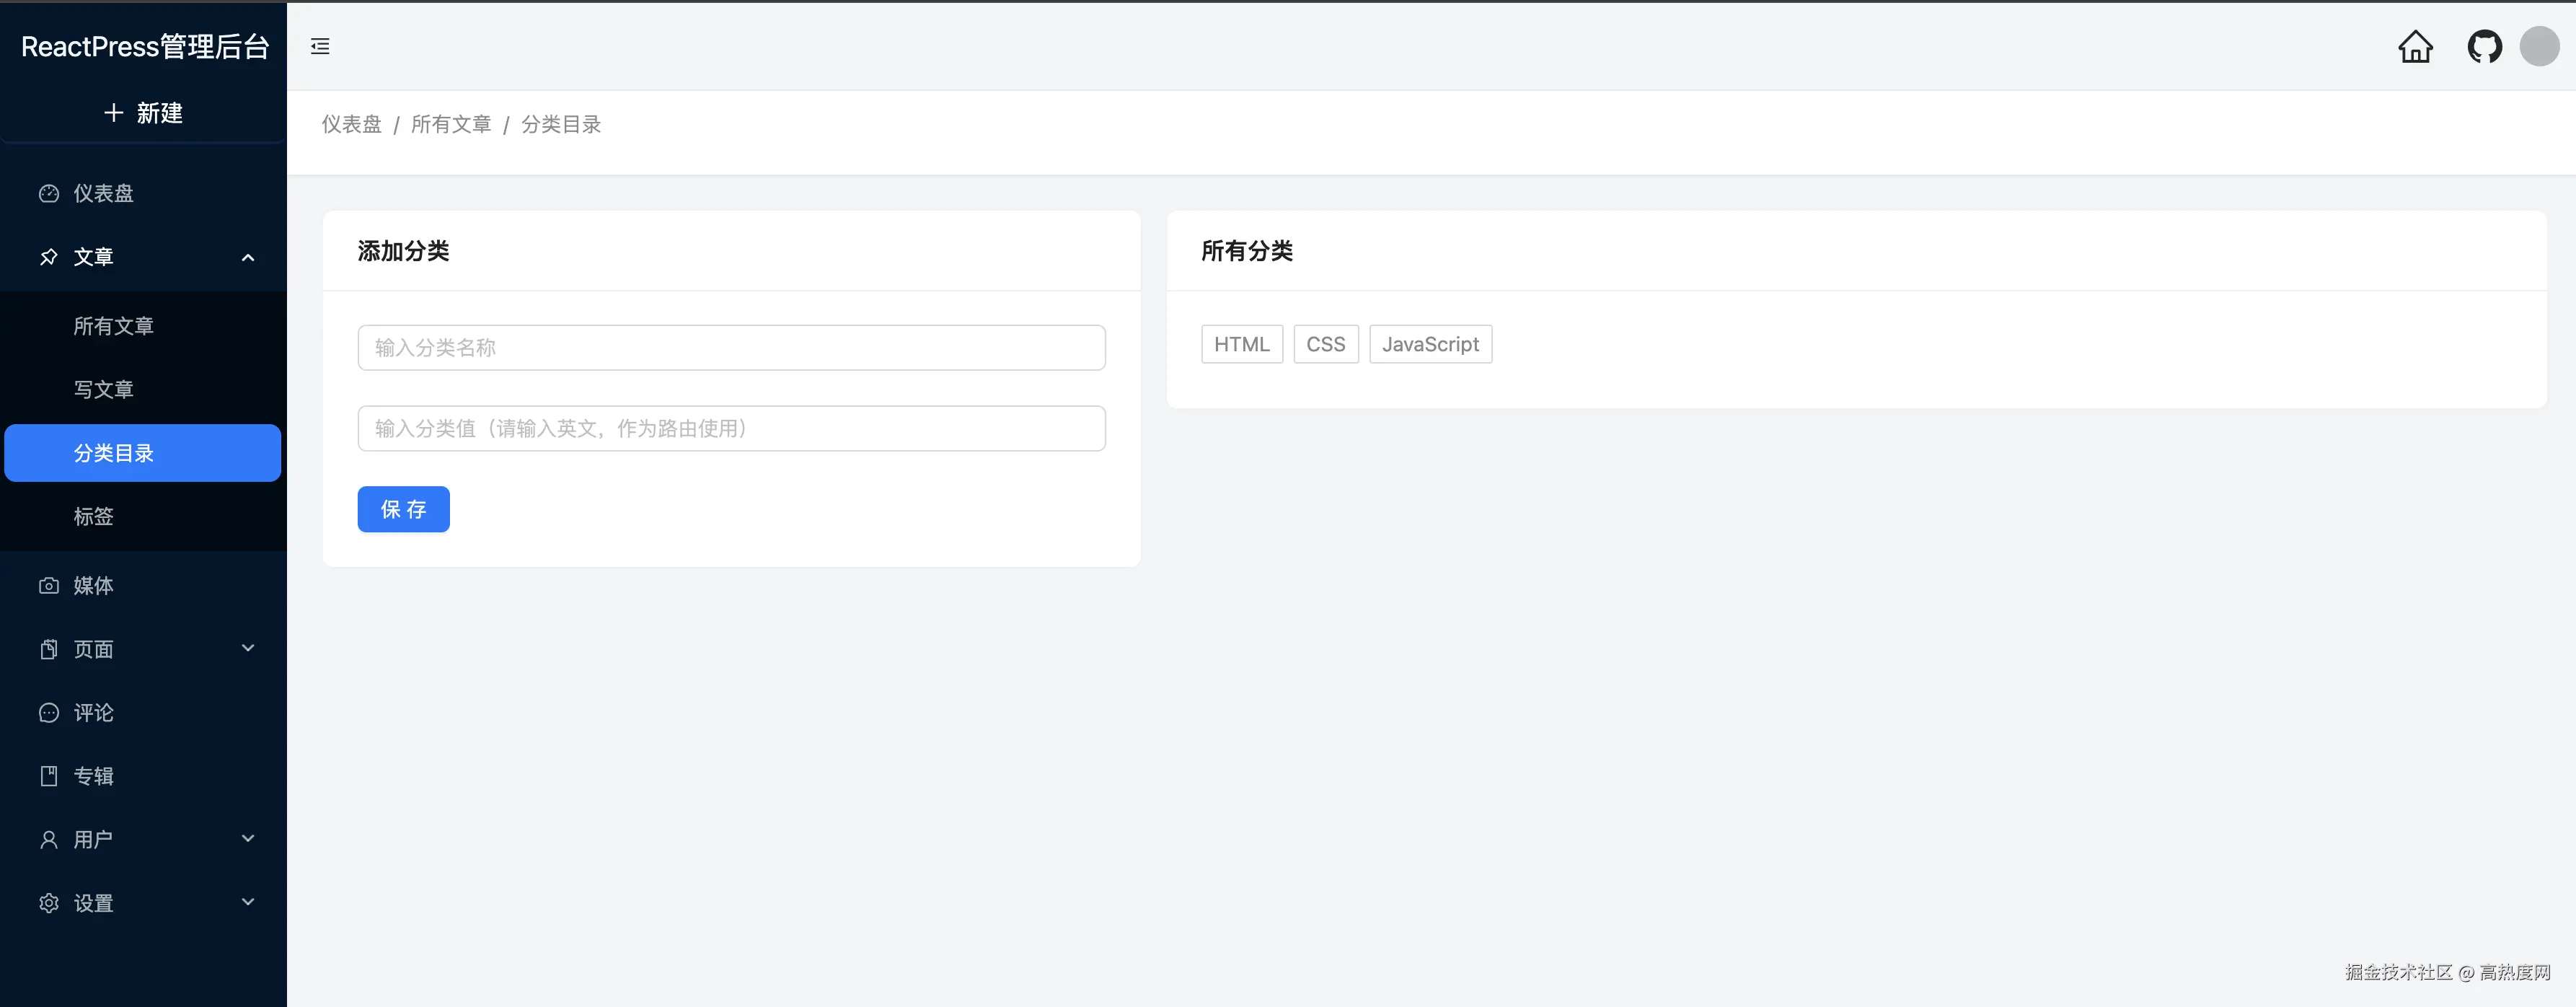Image resolution: width=2576 pixels, height=1007 pixels.
Task: Click the pinned 文章 articles icon
Action: [49, 257]
